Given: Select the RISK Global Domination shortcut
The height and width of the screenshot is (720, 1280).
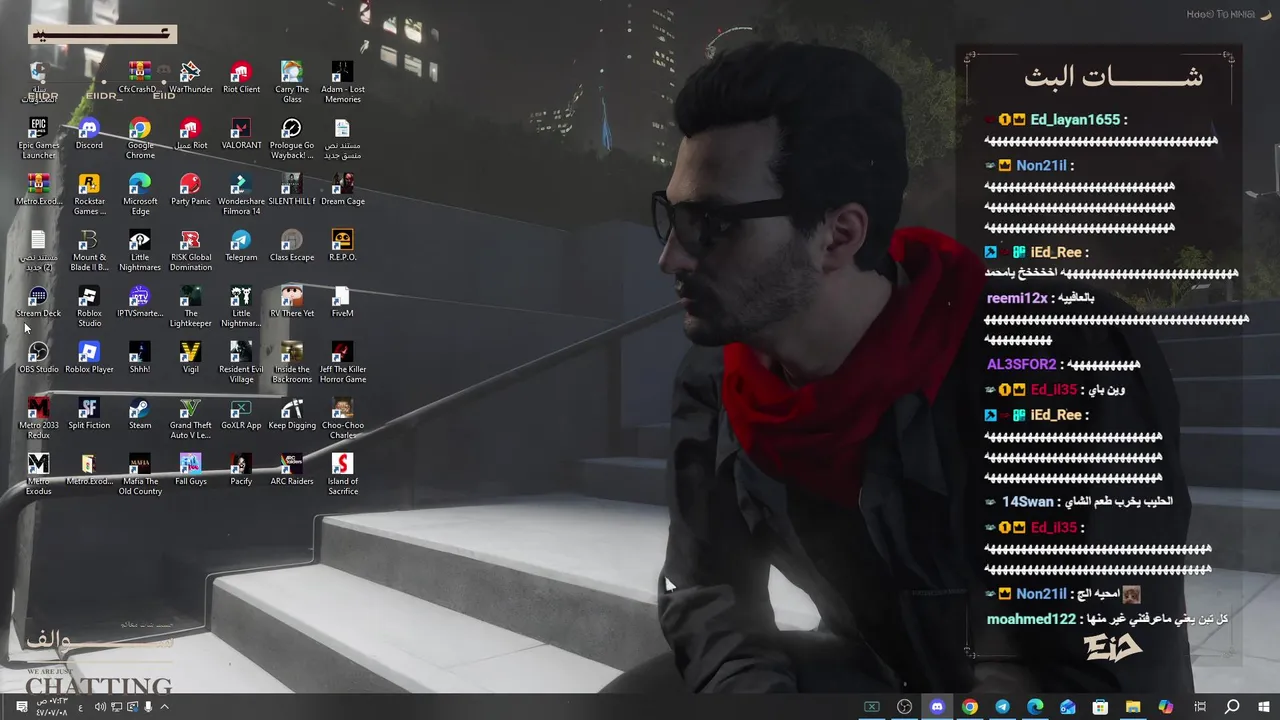Looking at the screenshot, I should click(190, 250).
